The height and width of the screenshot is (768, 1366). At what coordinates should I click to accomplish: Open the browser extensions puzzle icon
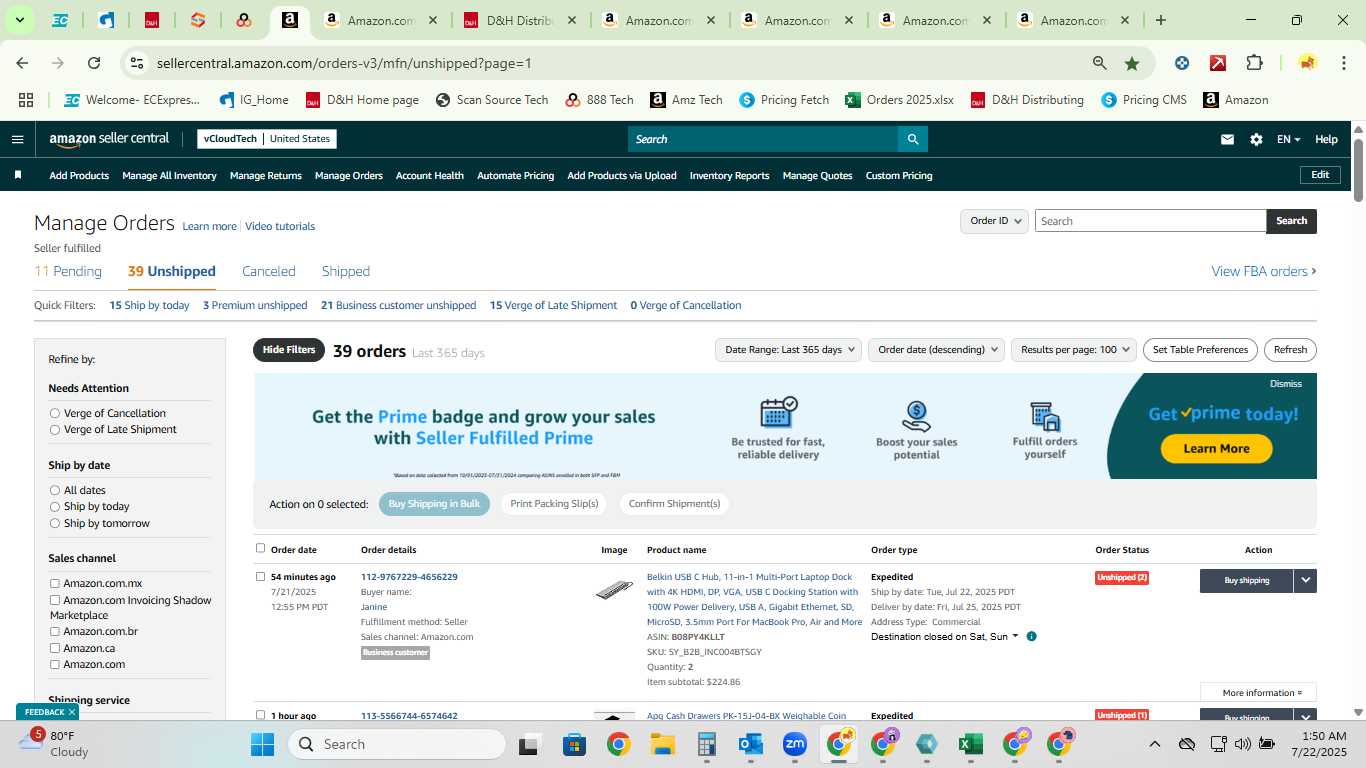pyautogui.click(x=1254, y=63)
